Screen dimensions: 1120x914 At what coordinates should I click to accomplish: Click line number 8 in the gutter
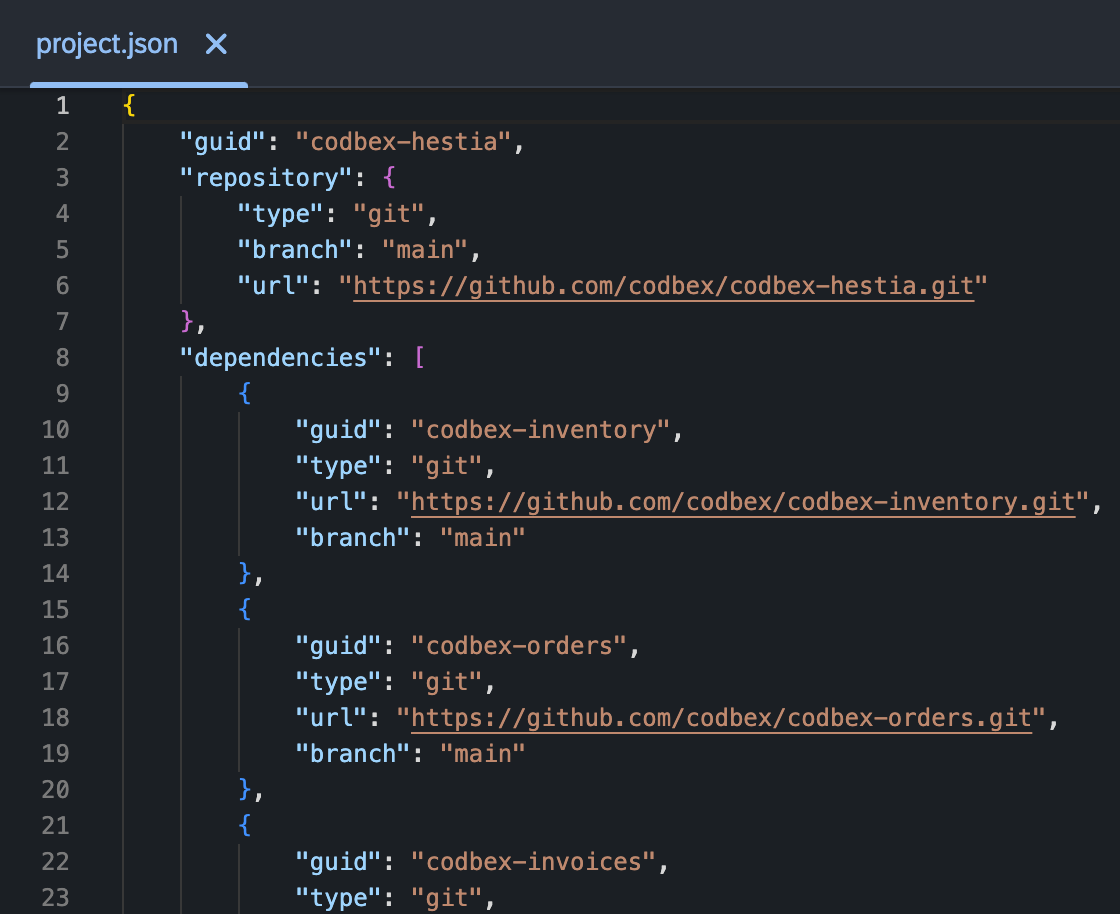point(63,357)
